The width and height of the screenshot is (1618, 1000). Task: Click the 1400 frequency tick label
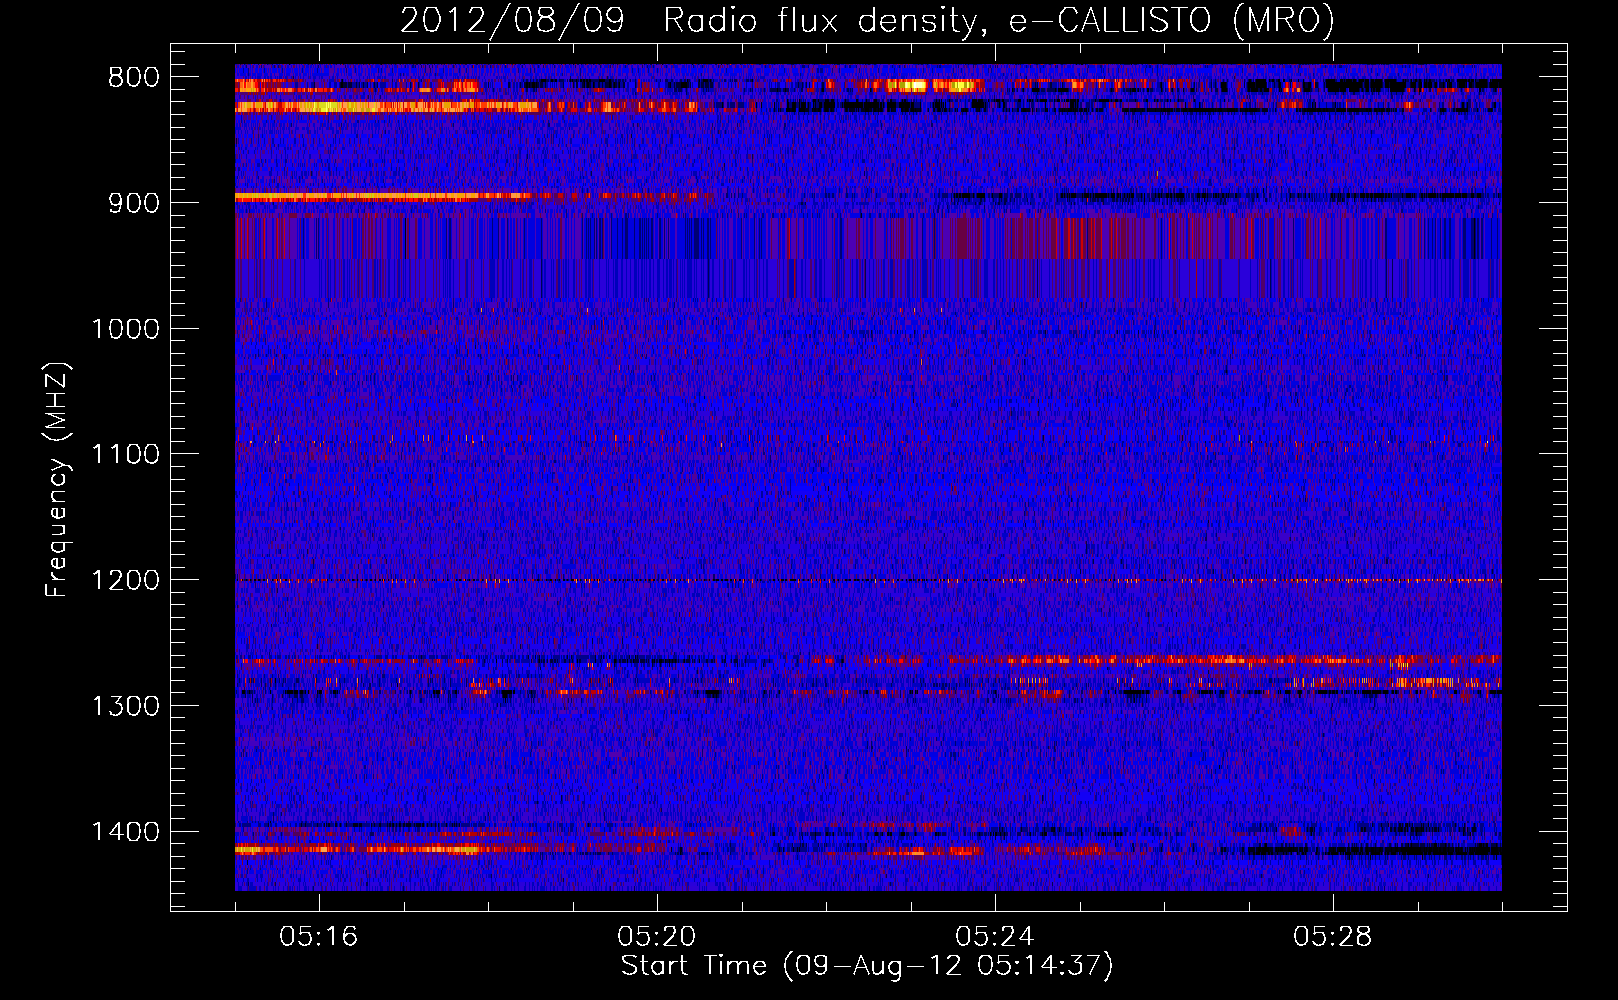pyautogui.click(x=125, y=832)
